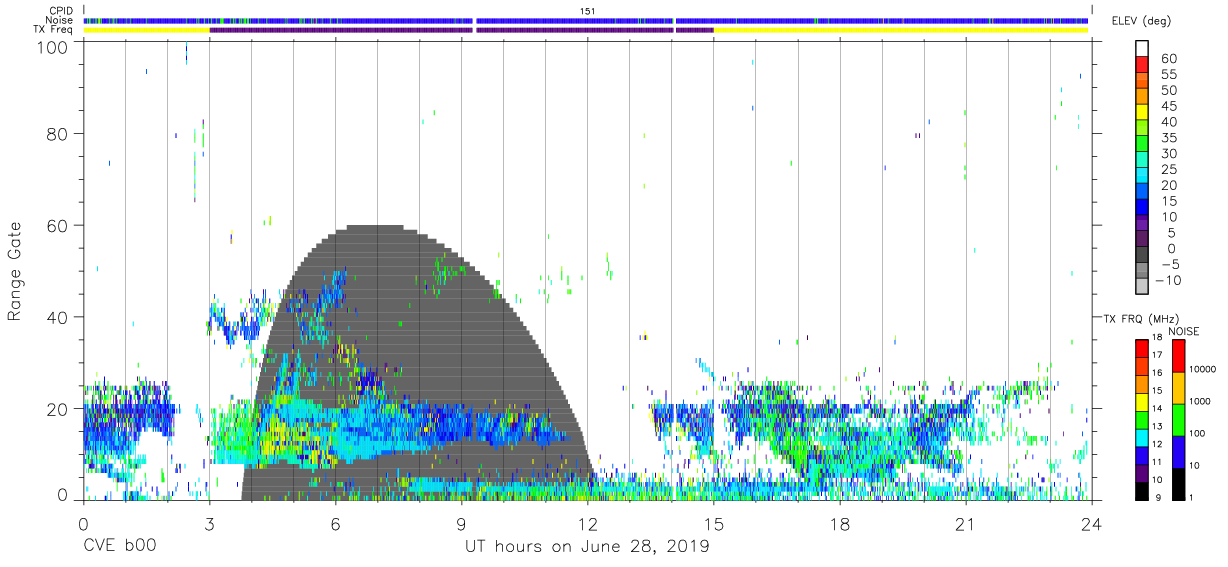The height and width of the screenshot is (567, 1228).
Task: Select the Noise row label at top left
Action: pyautogui.click(x=60, y=20)
